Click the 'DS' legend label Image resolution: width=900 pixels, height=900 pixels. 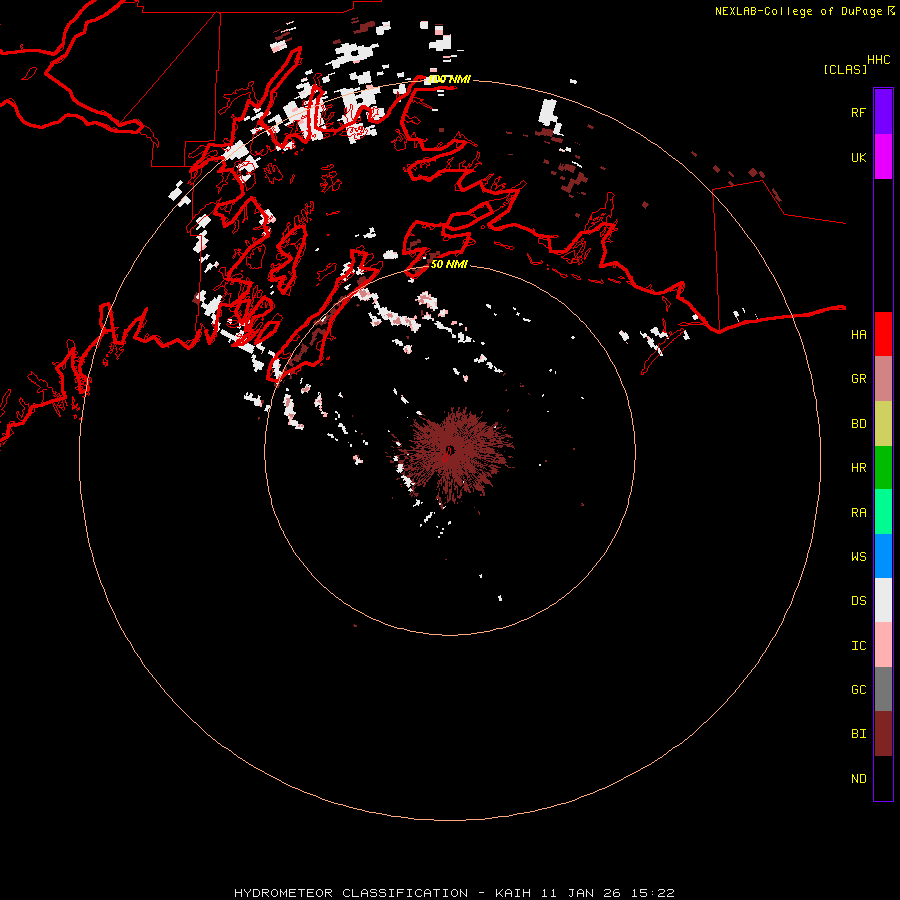(858, 601)
